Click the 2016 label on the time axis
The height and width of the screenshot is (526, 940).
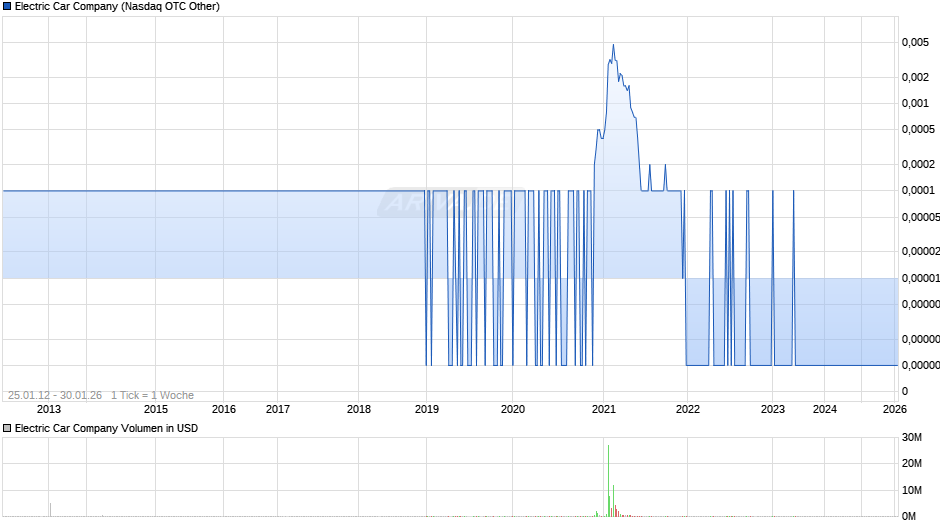[224, 409]
